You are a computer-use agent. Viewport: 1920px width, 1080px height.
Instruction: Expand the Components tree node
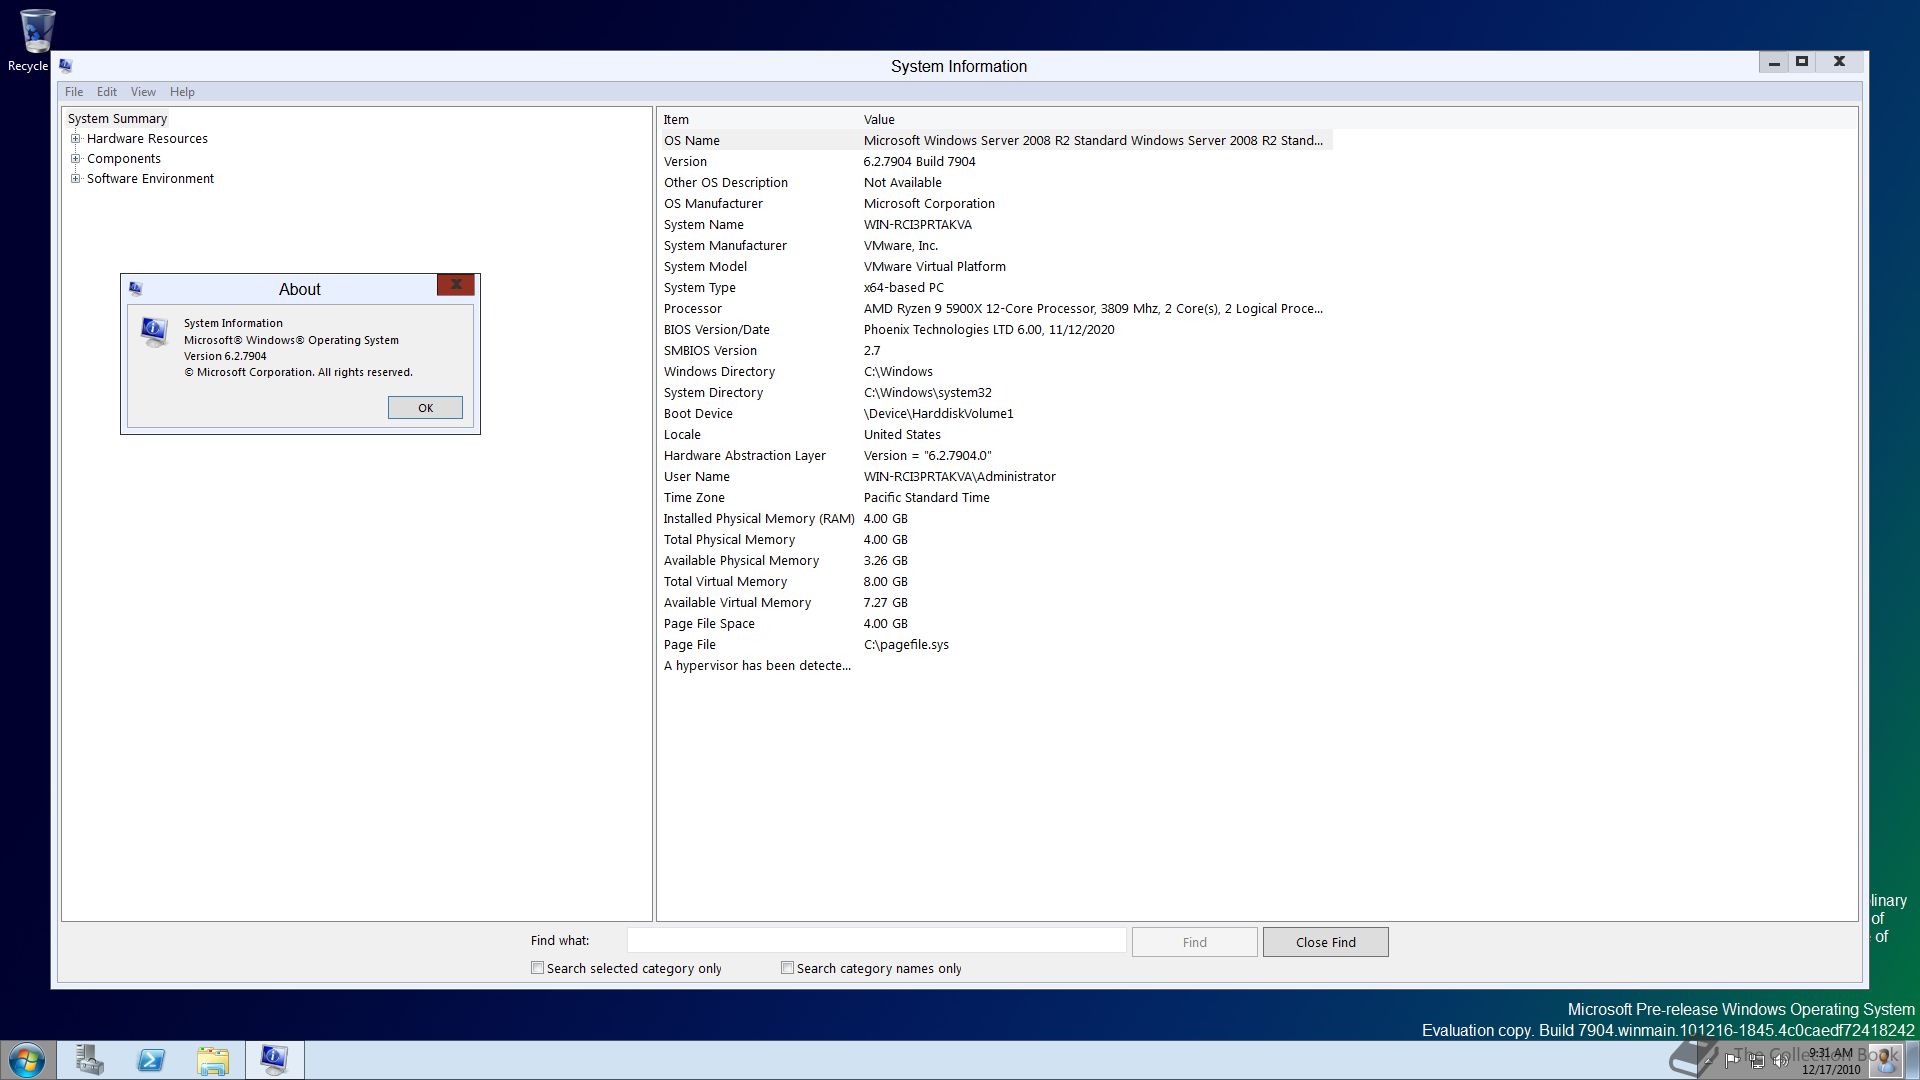click(x=75, y=159)
